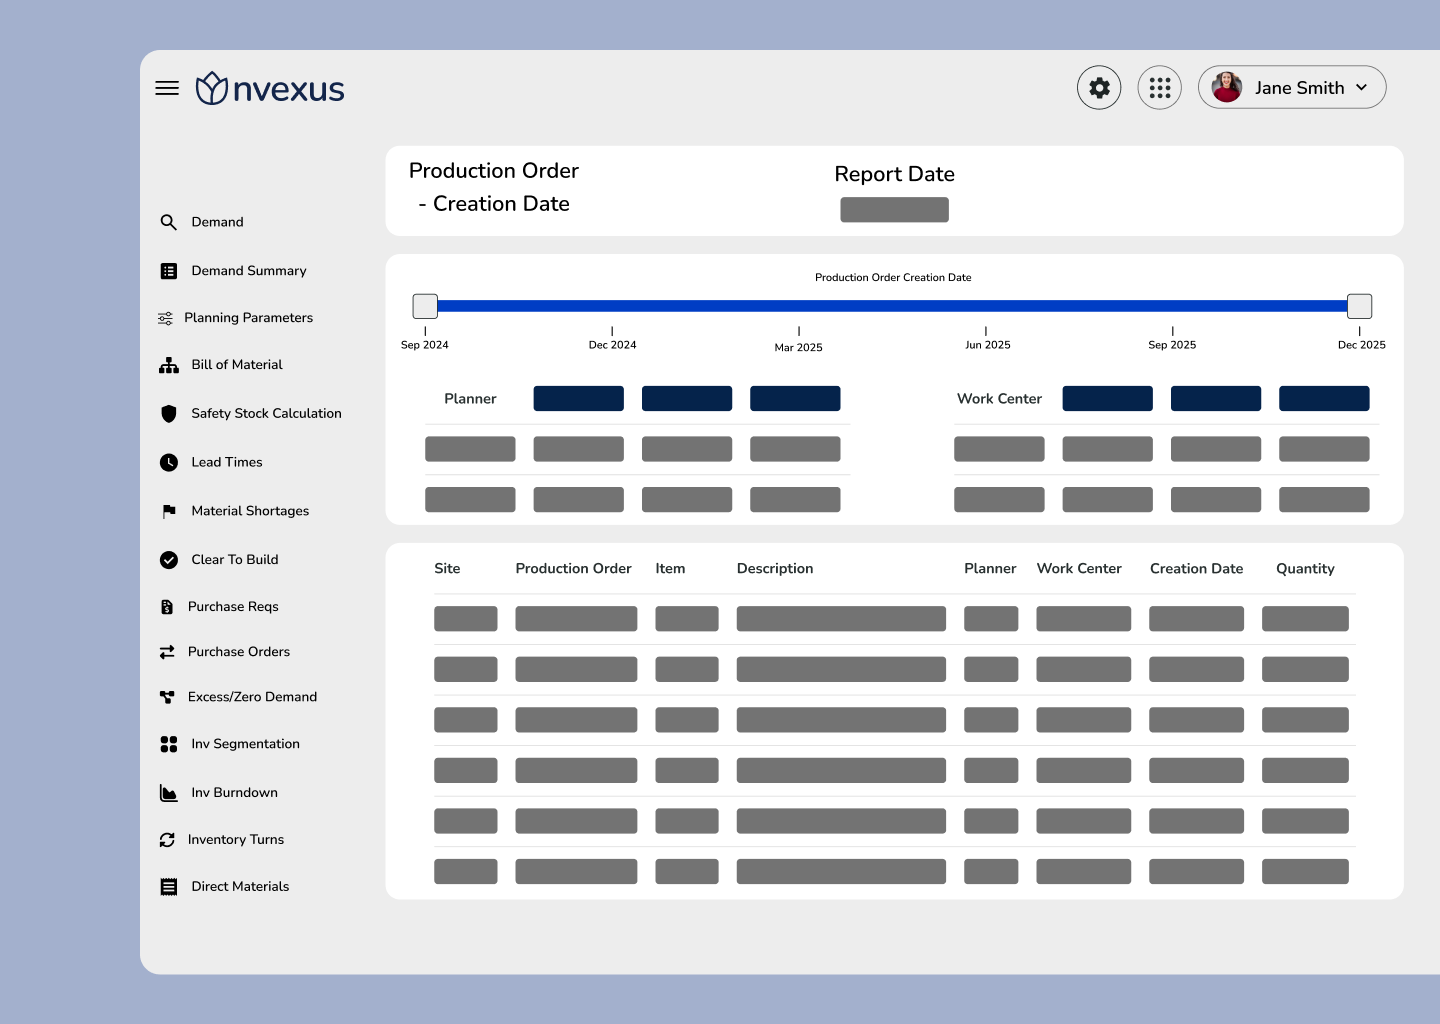Select Safety Stock Calculation in sidebar
Image resolution: width=1440 pixels, height=1024 pixels.
click(x=266, y=413)
